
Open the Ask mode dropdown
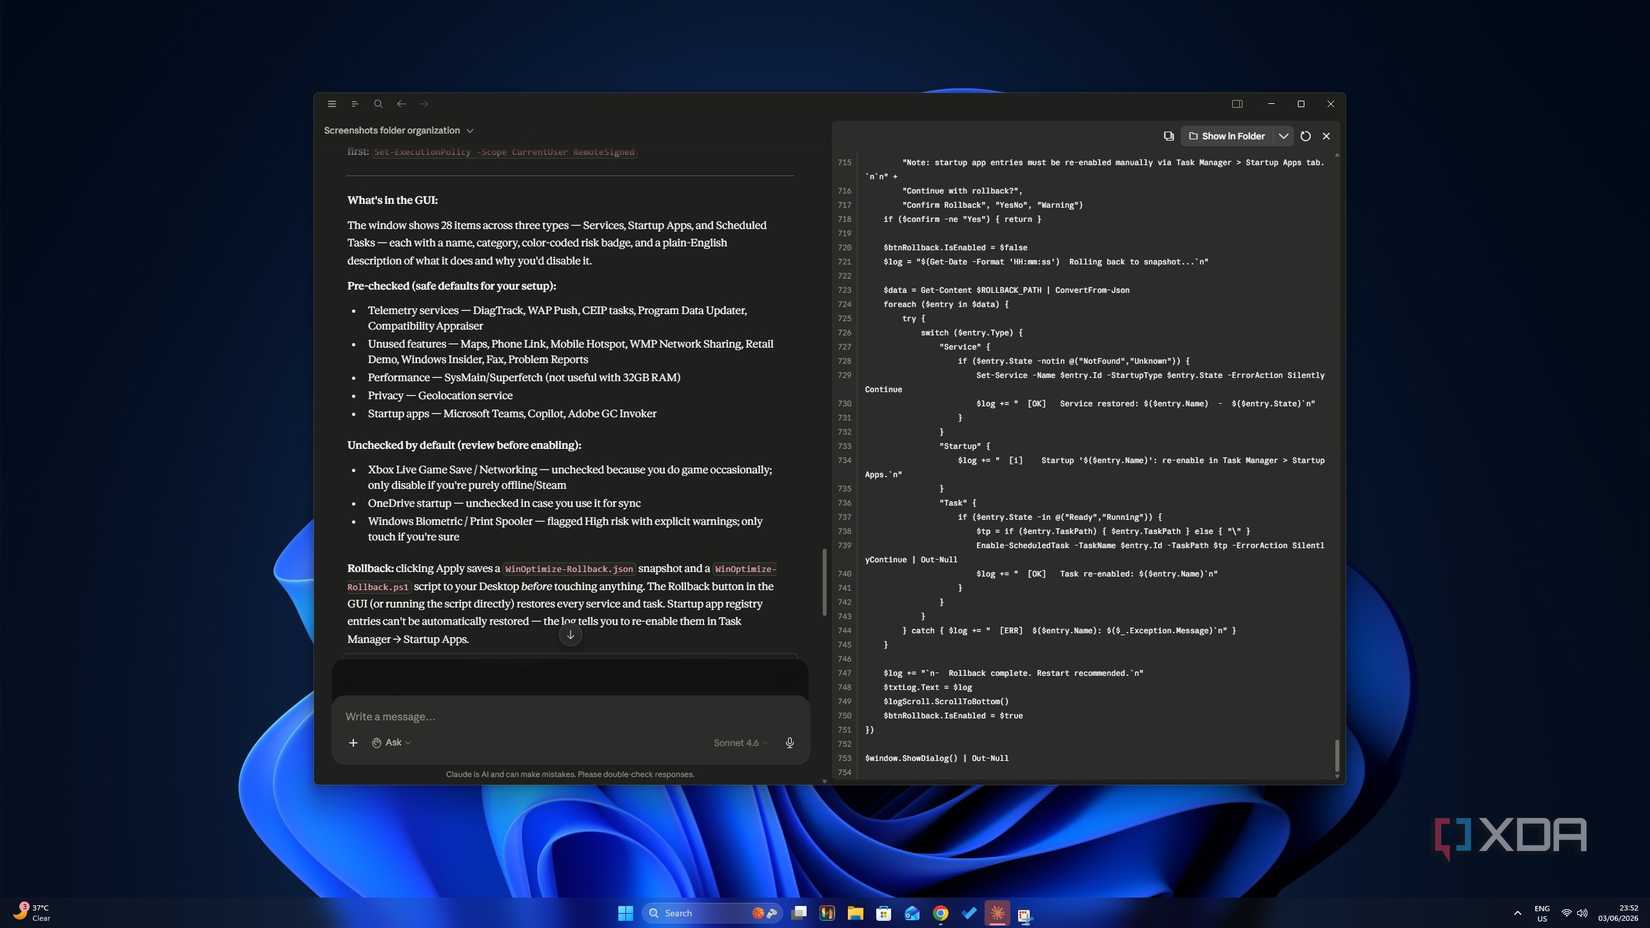(392, 743)
